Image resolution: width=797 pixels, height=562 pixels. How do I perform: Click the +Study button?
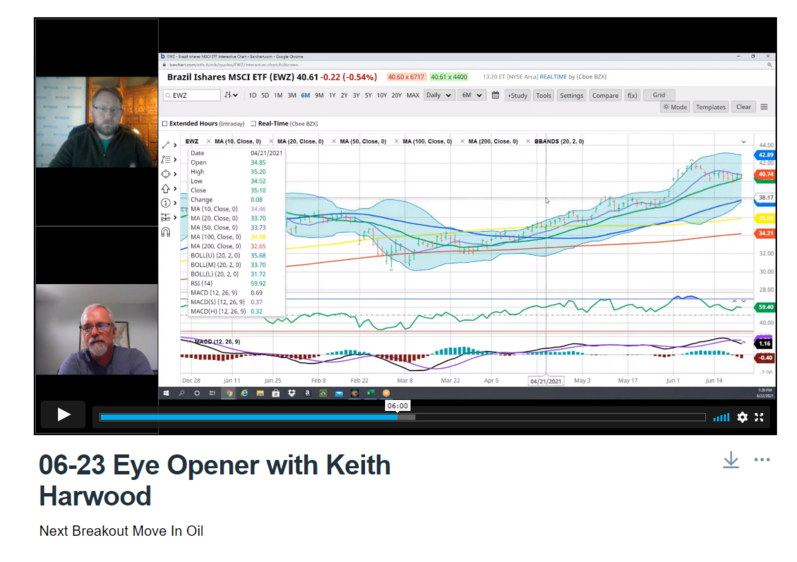click(x=517, y=96)
